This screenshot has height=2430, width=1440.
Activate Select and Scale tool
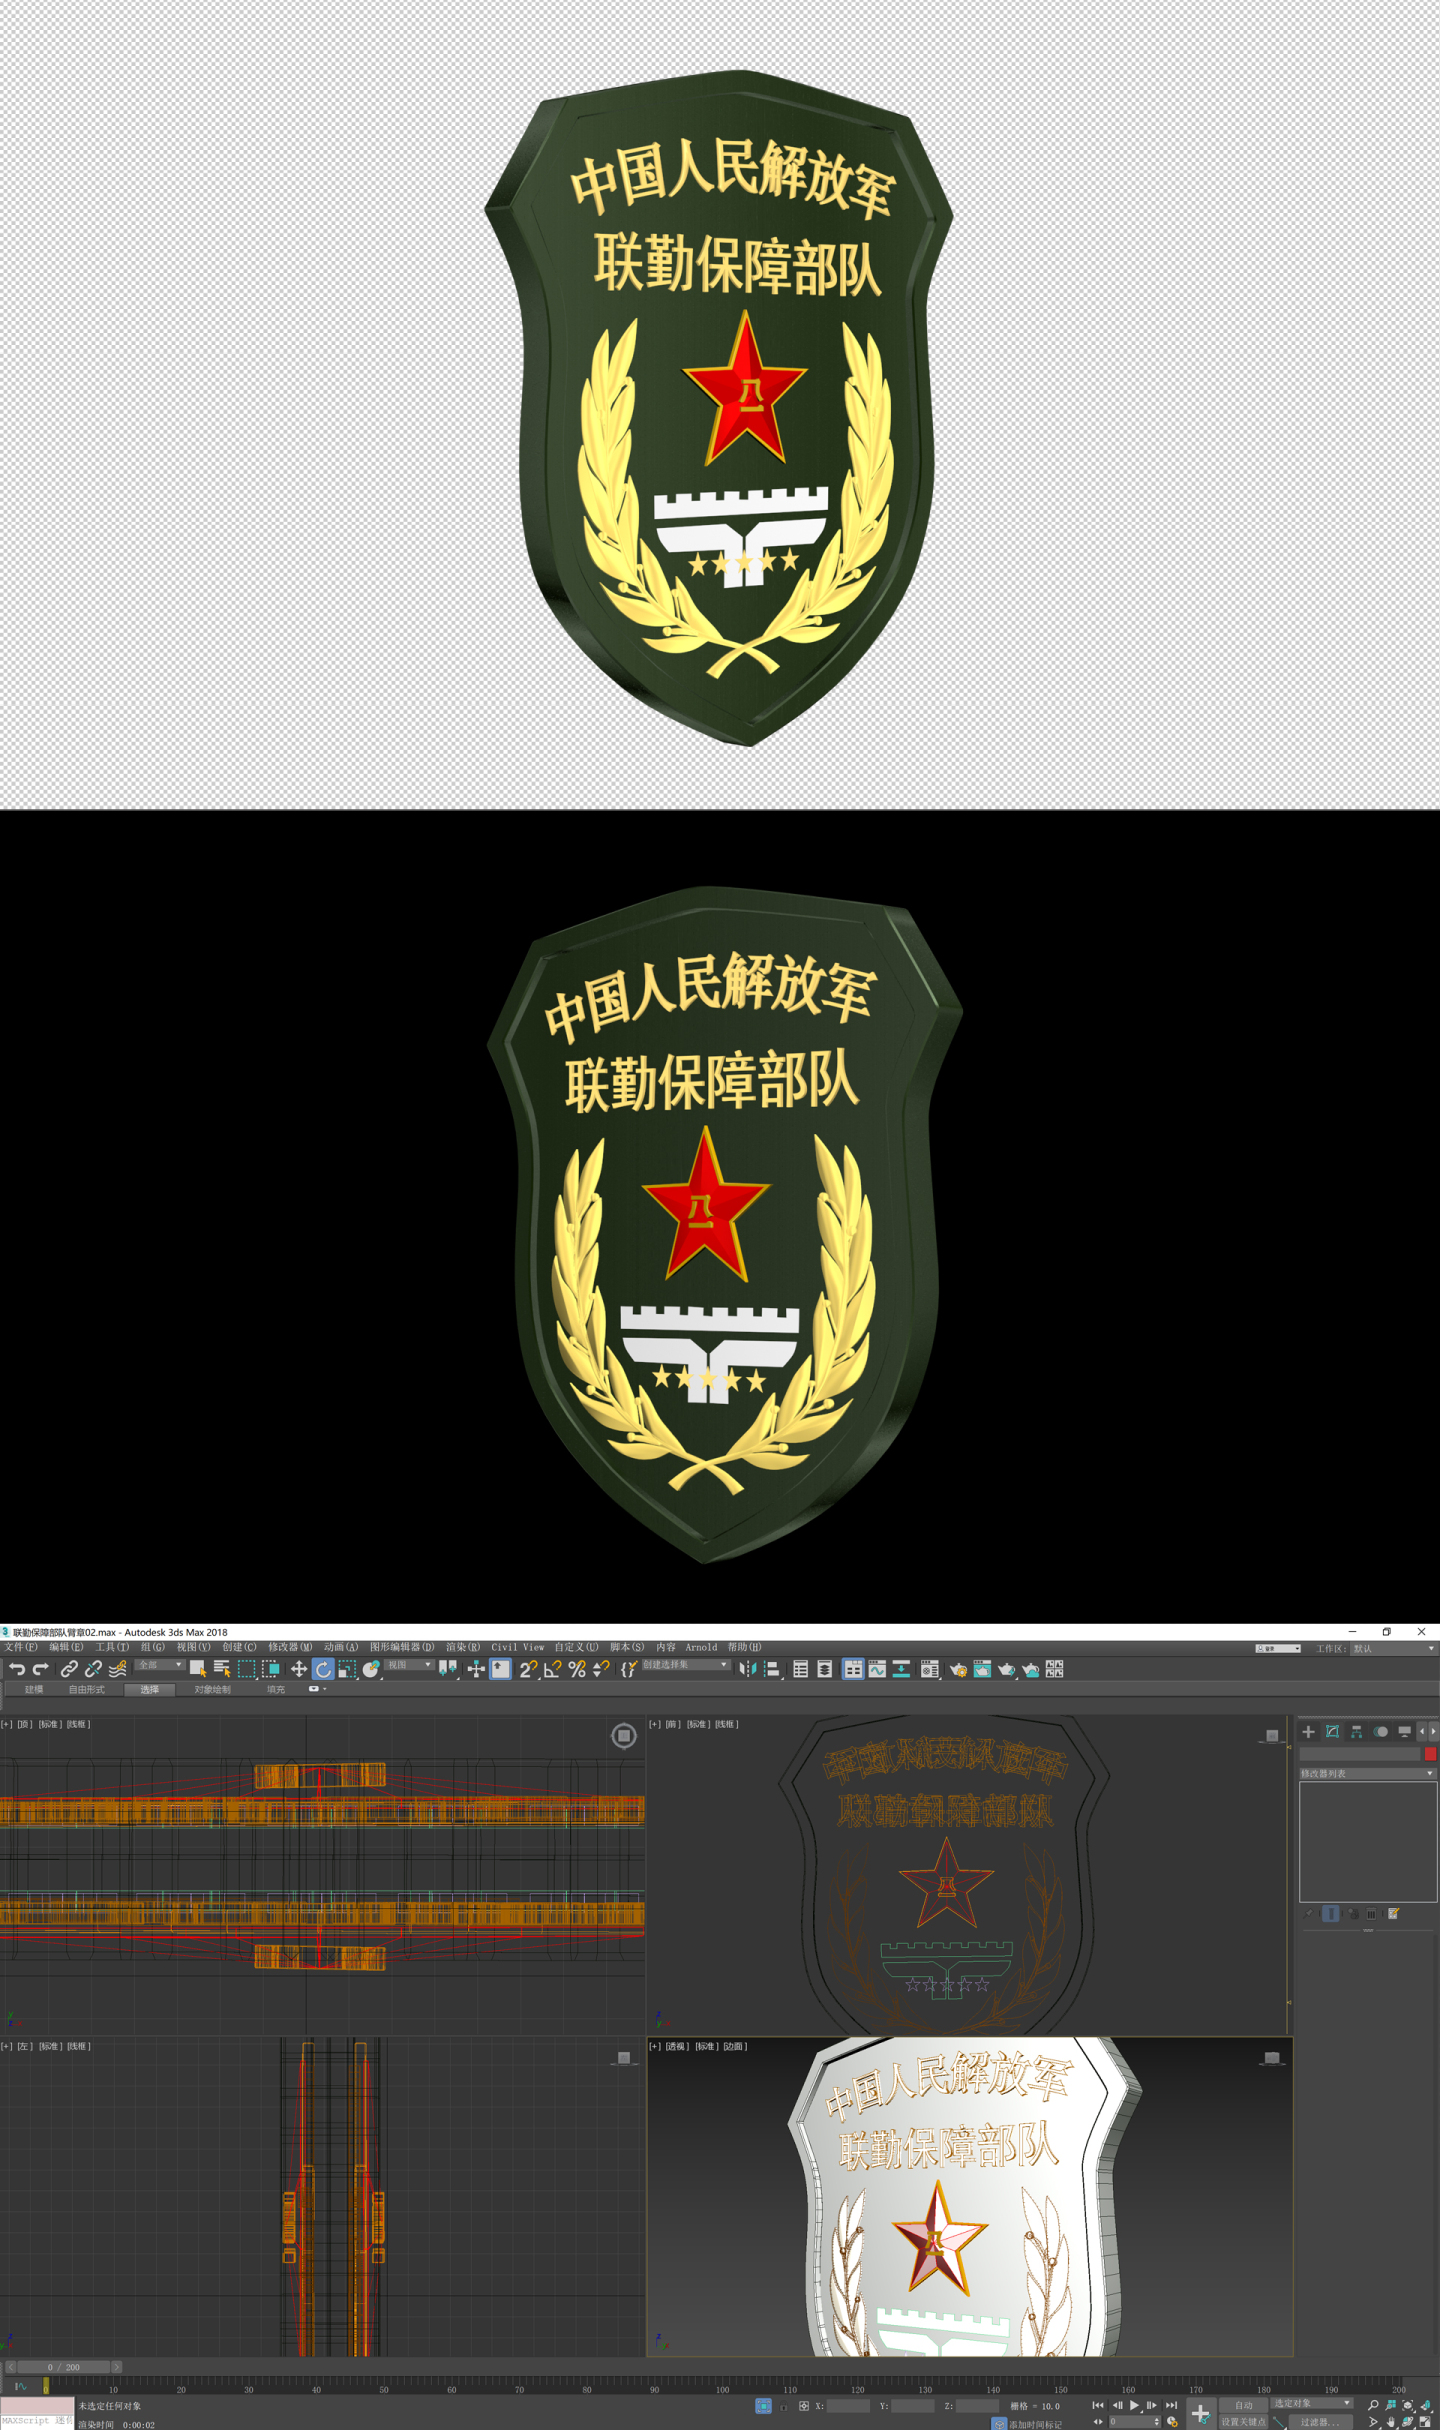[x=347, y=1669]
